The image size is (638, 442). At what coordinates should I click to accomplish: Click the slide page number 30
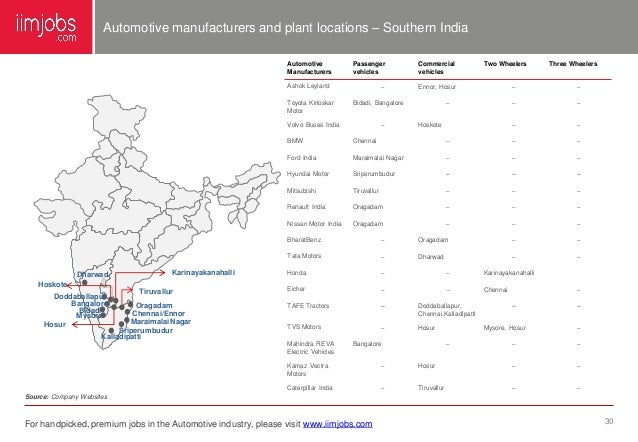(609, 421)
